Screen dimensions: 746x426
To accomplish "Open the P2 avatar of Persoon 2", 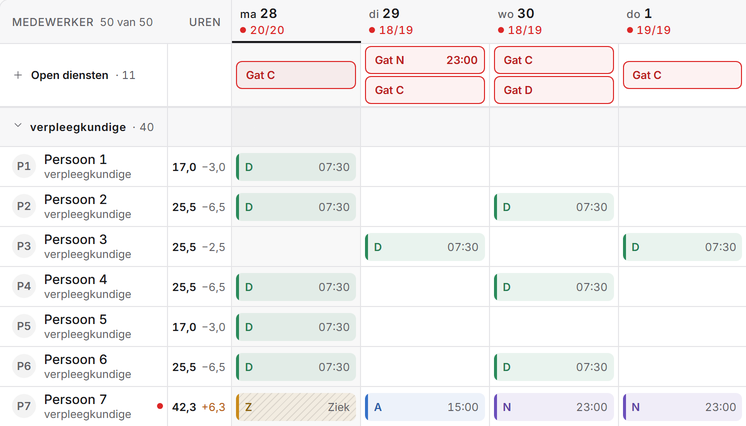I will (x=24, y=206).
